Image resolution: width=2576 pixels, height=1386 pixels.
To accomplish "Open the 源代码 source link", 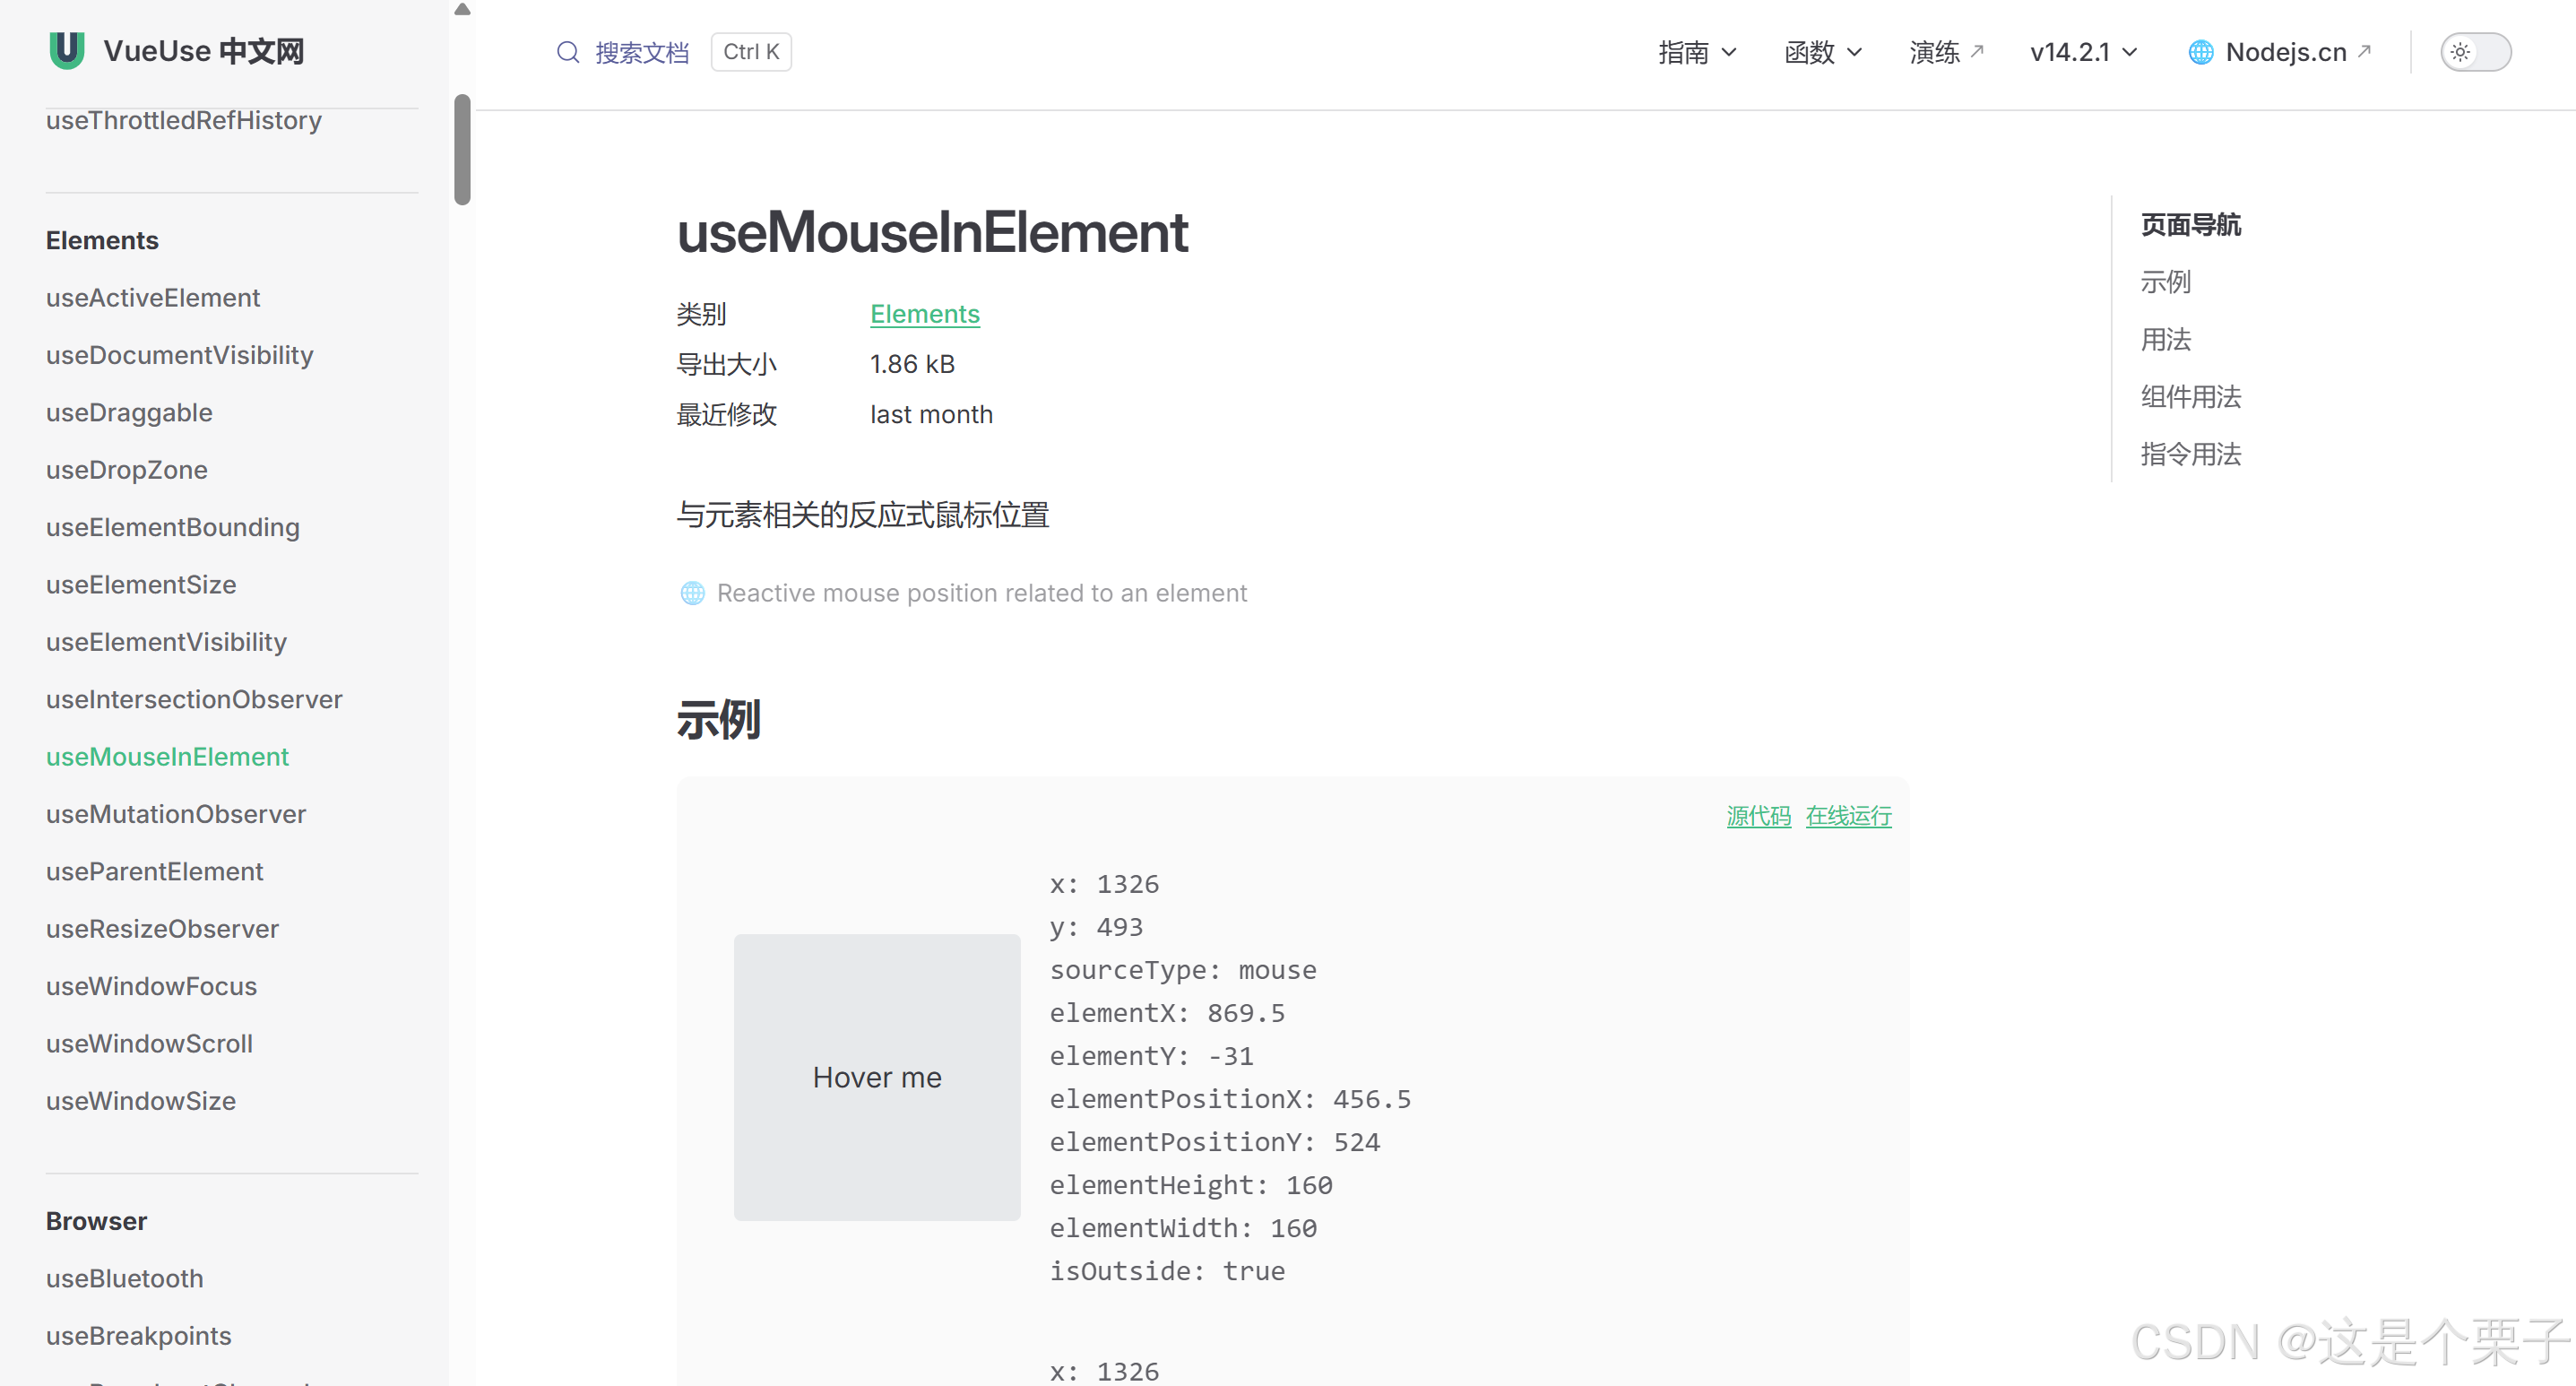I will 1758,816.
